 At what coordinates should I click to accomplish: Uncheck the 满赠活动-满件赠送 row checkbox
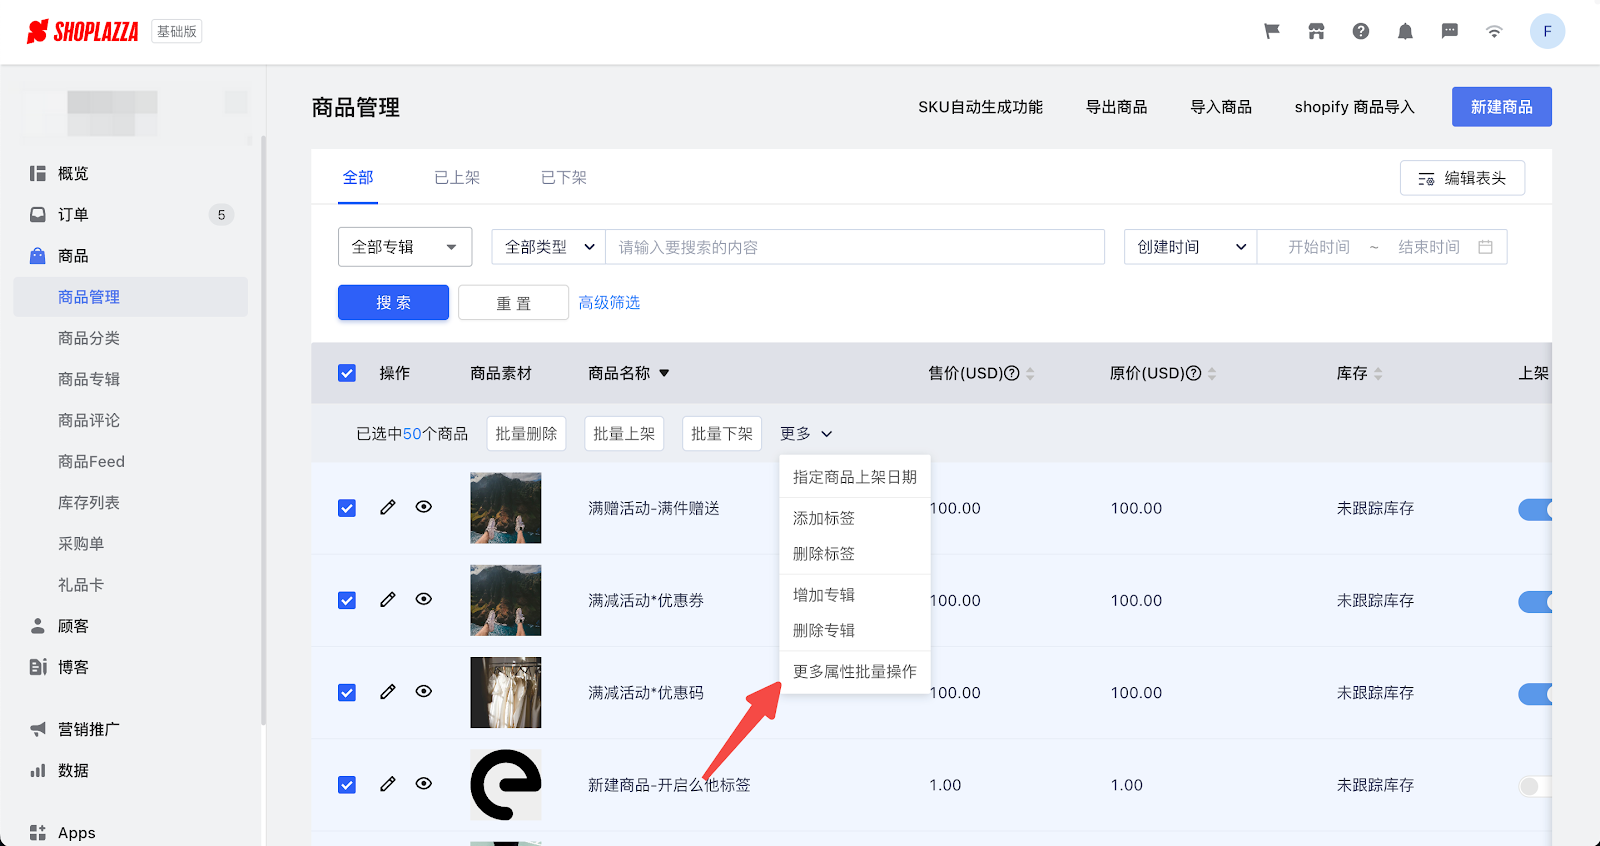347,508
